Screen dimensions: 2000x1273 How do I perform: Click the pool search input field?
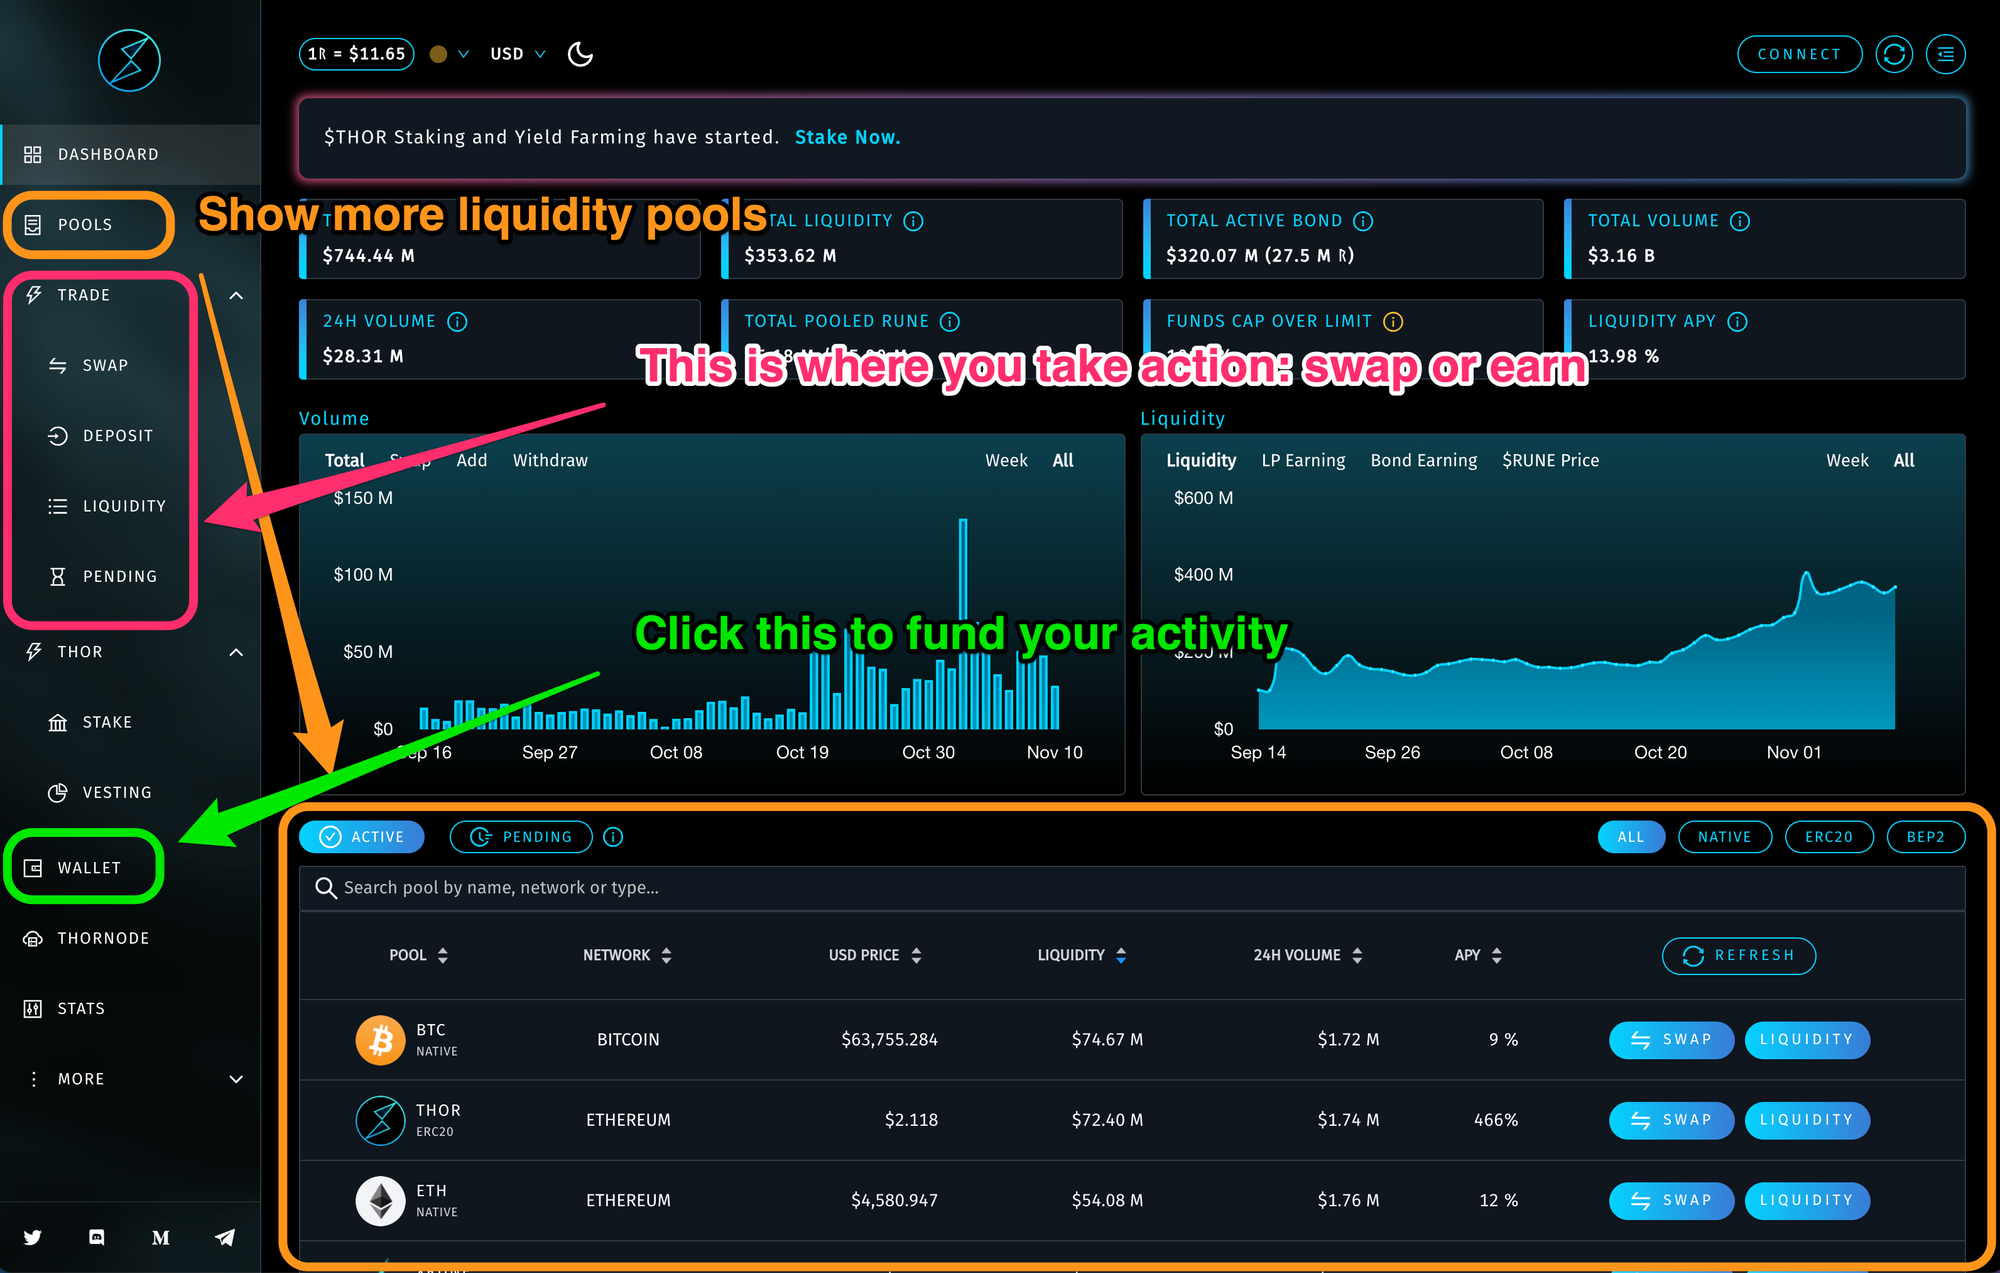pos(1130,888)
